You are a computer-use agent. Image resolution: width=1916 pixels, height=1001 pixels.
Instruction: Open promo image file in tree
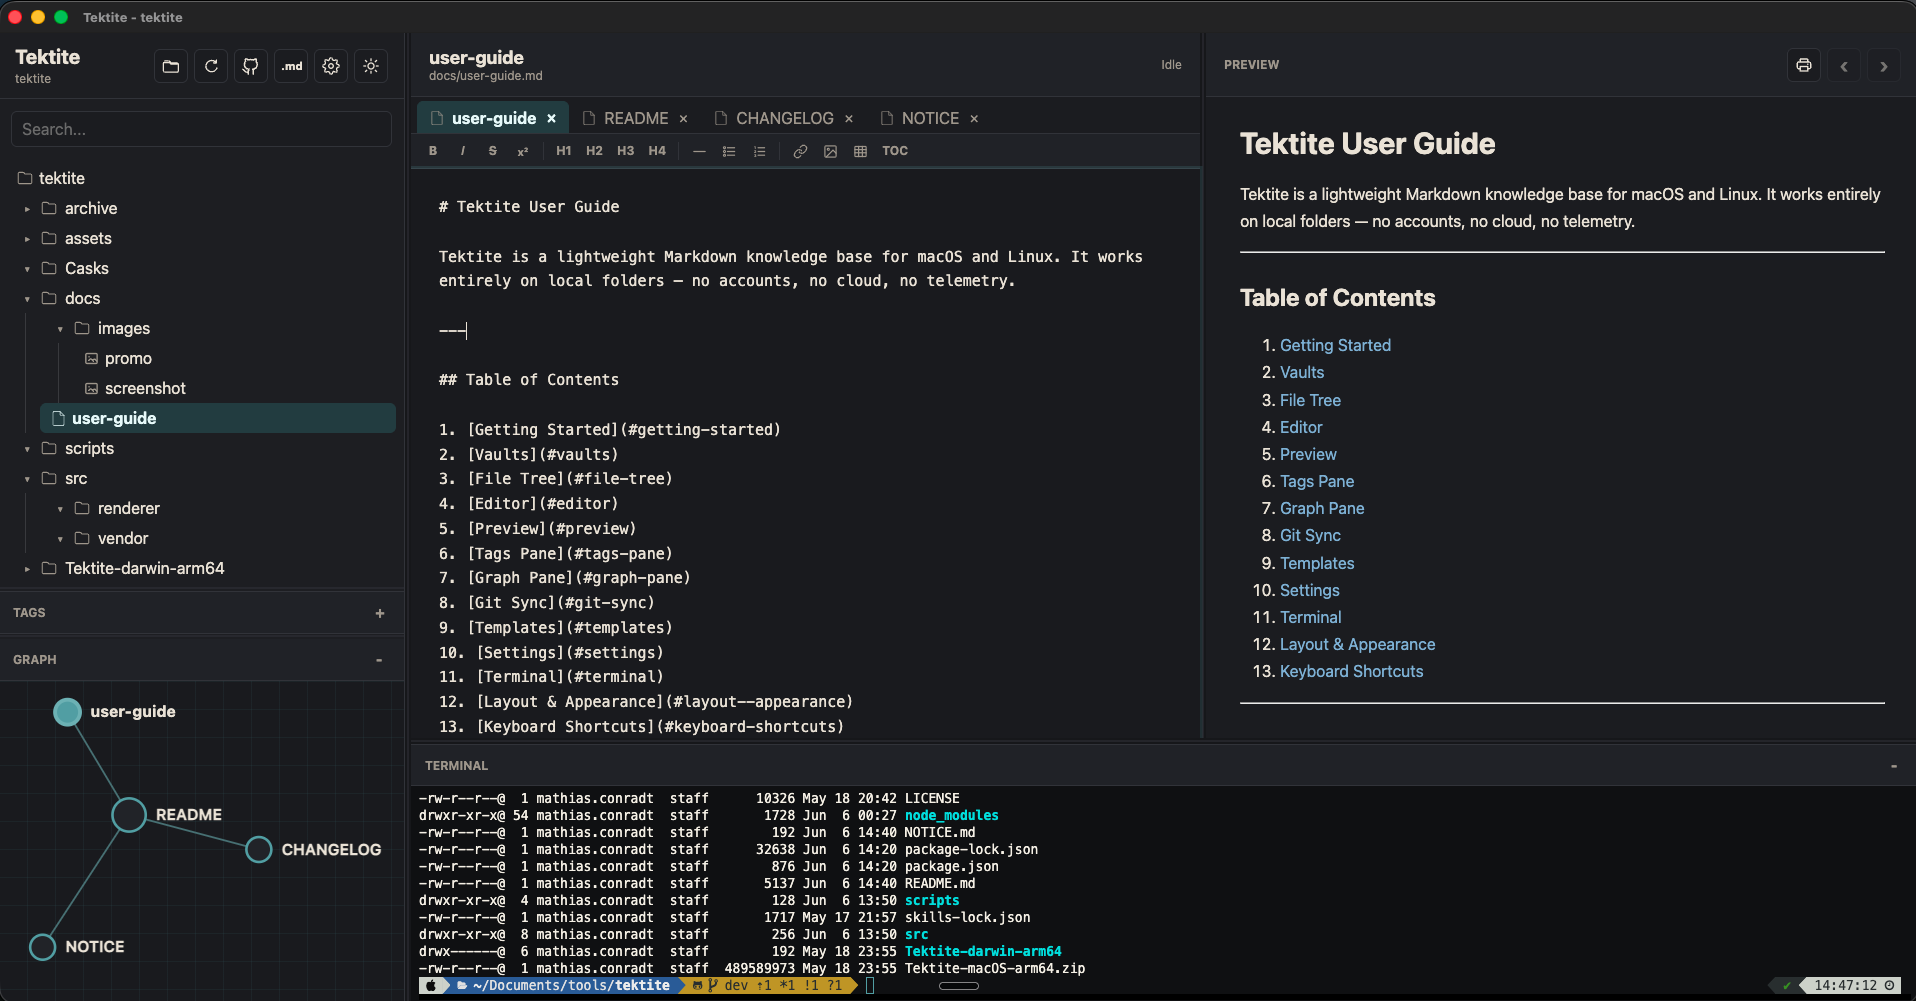(x=128, y=358)
